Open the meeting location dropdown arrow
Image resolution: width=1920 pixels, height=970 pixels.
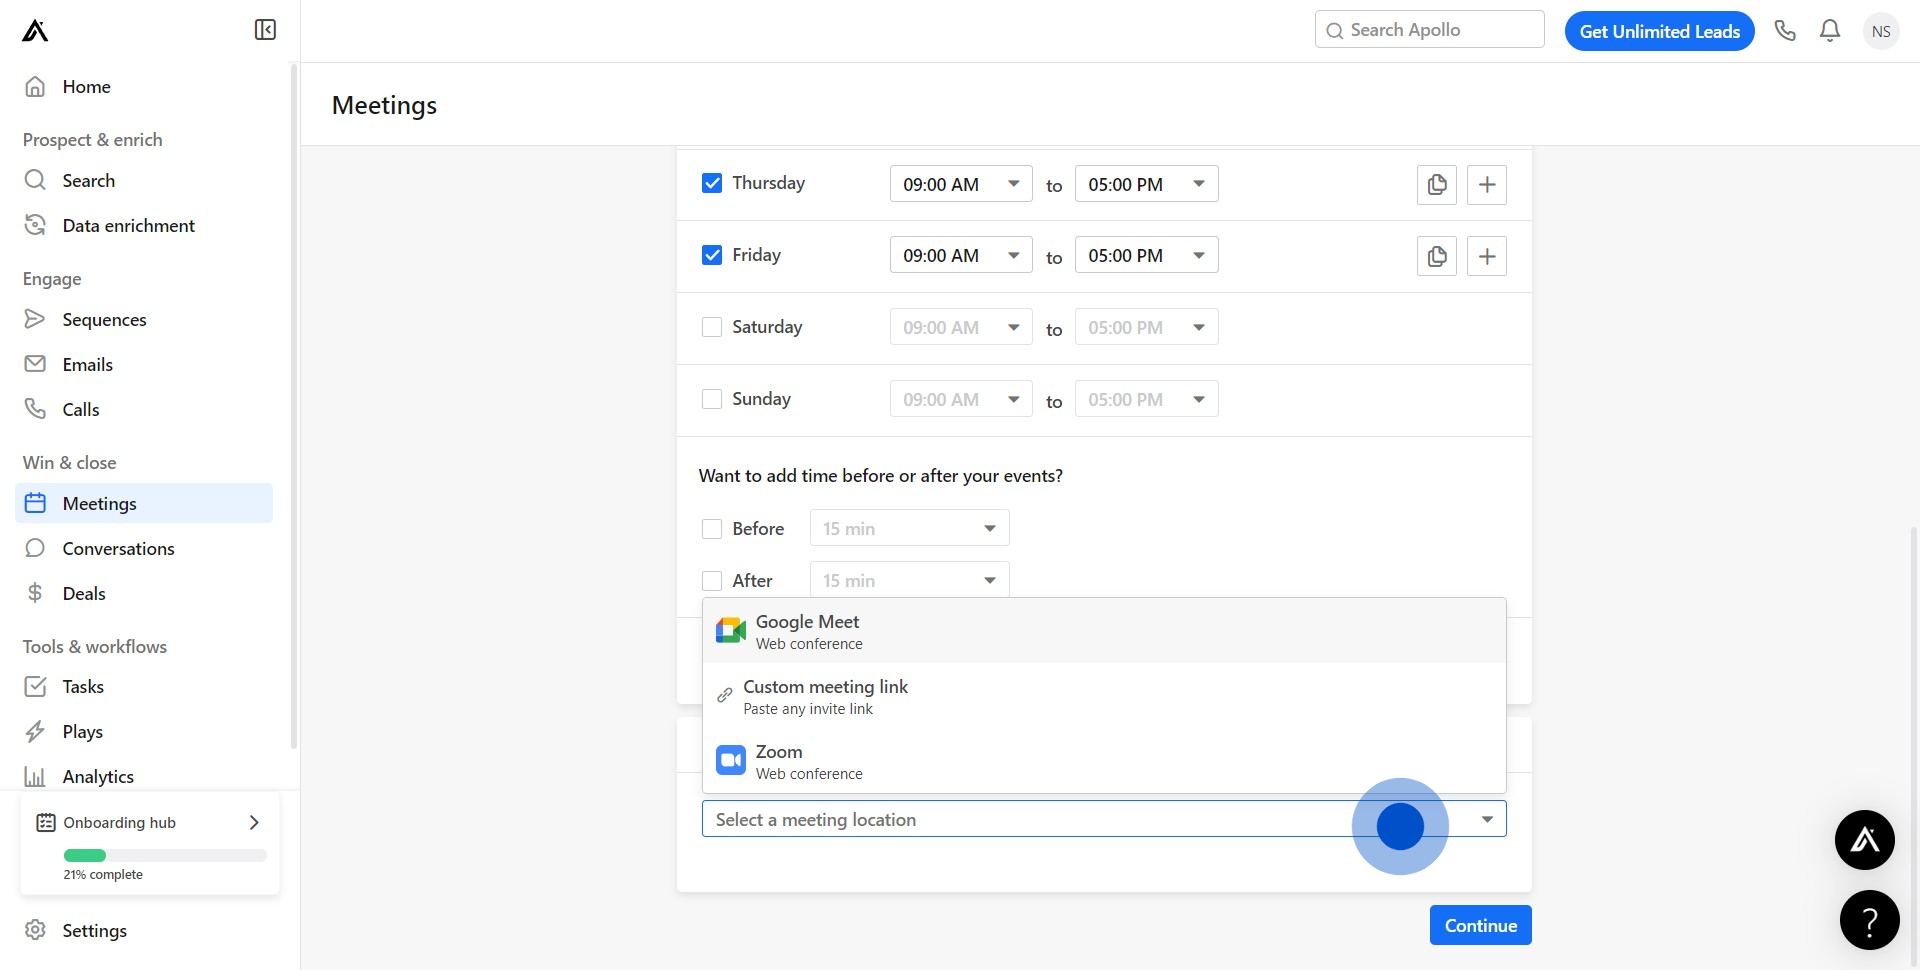1487,820
